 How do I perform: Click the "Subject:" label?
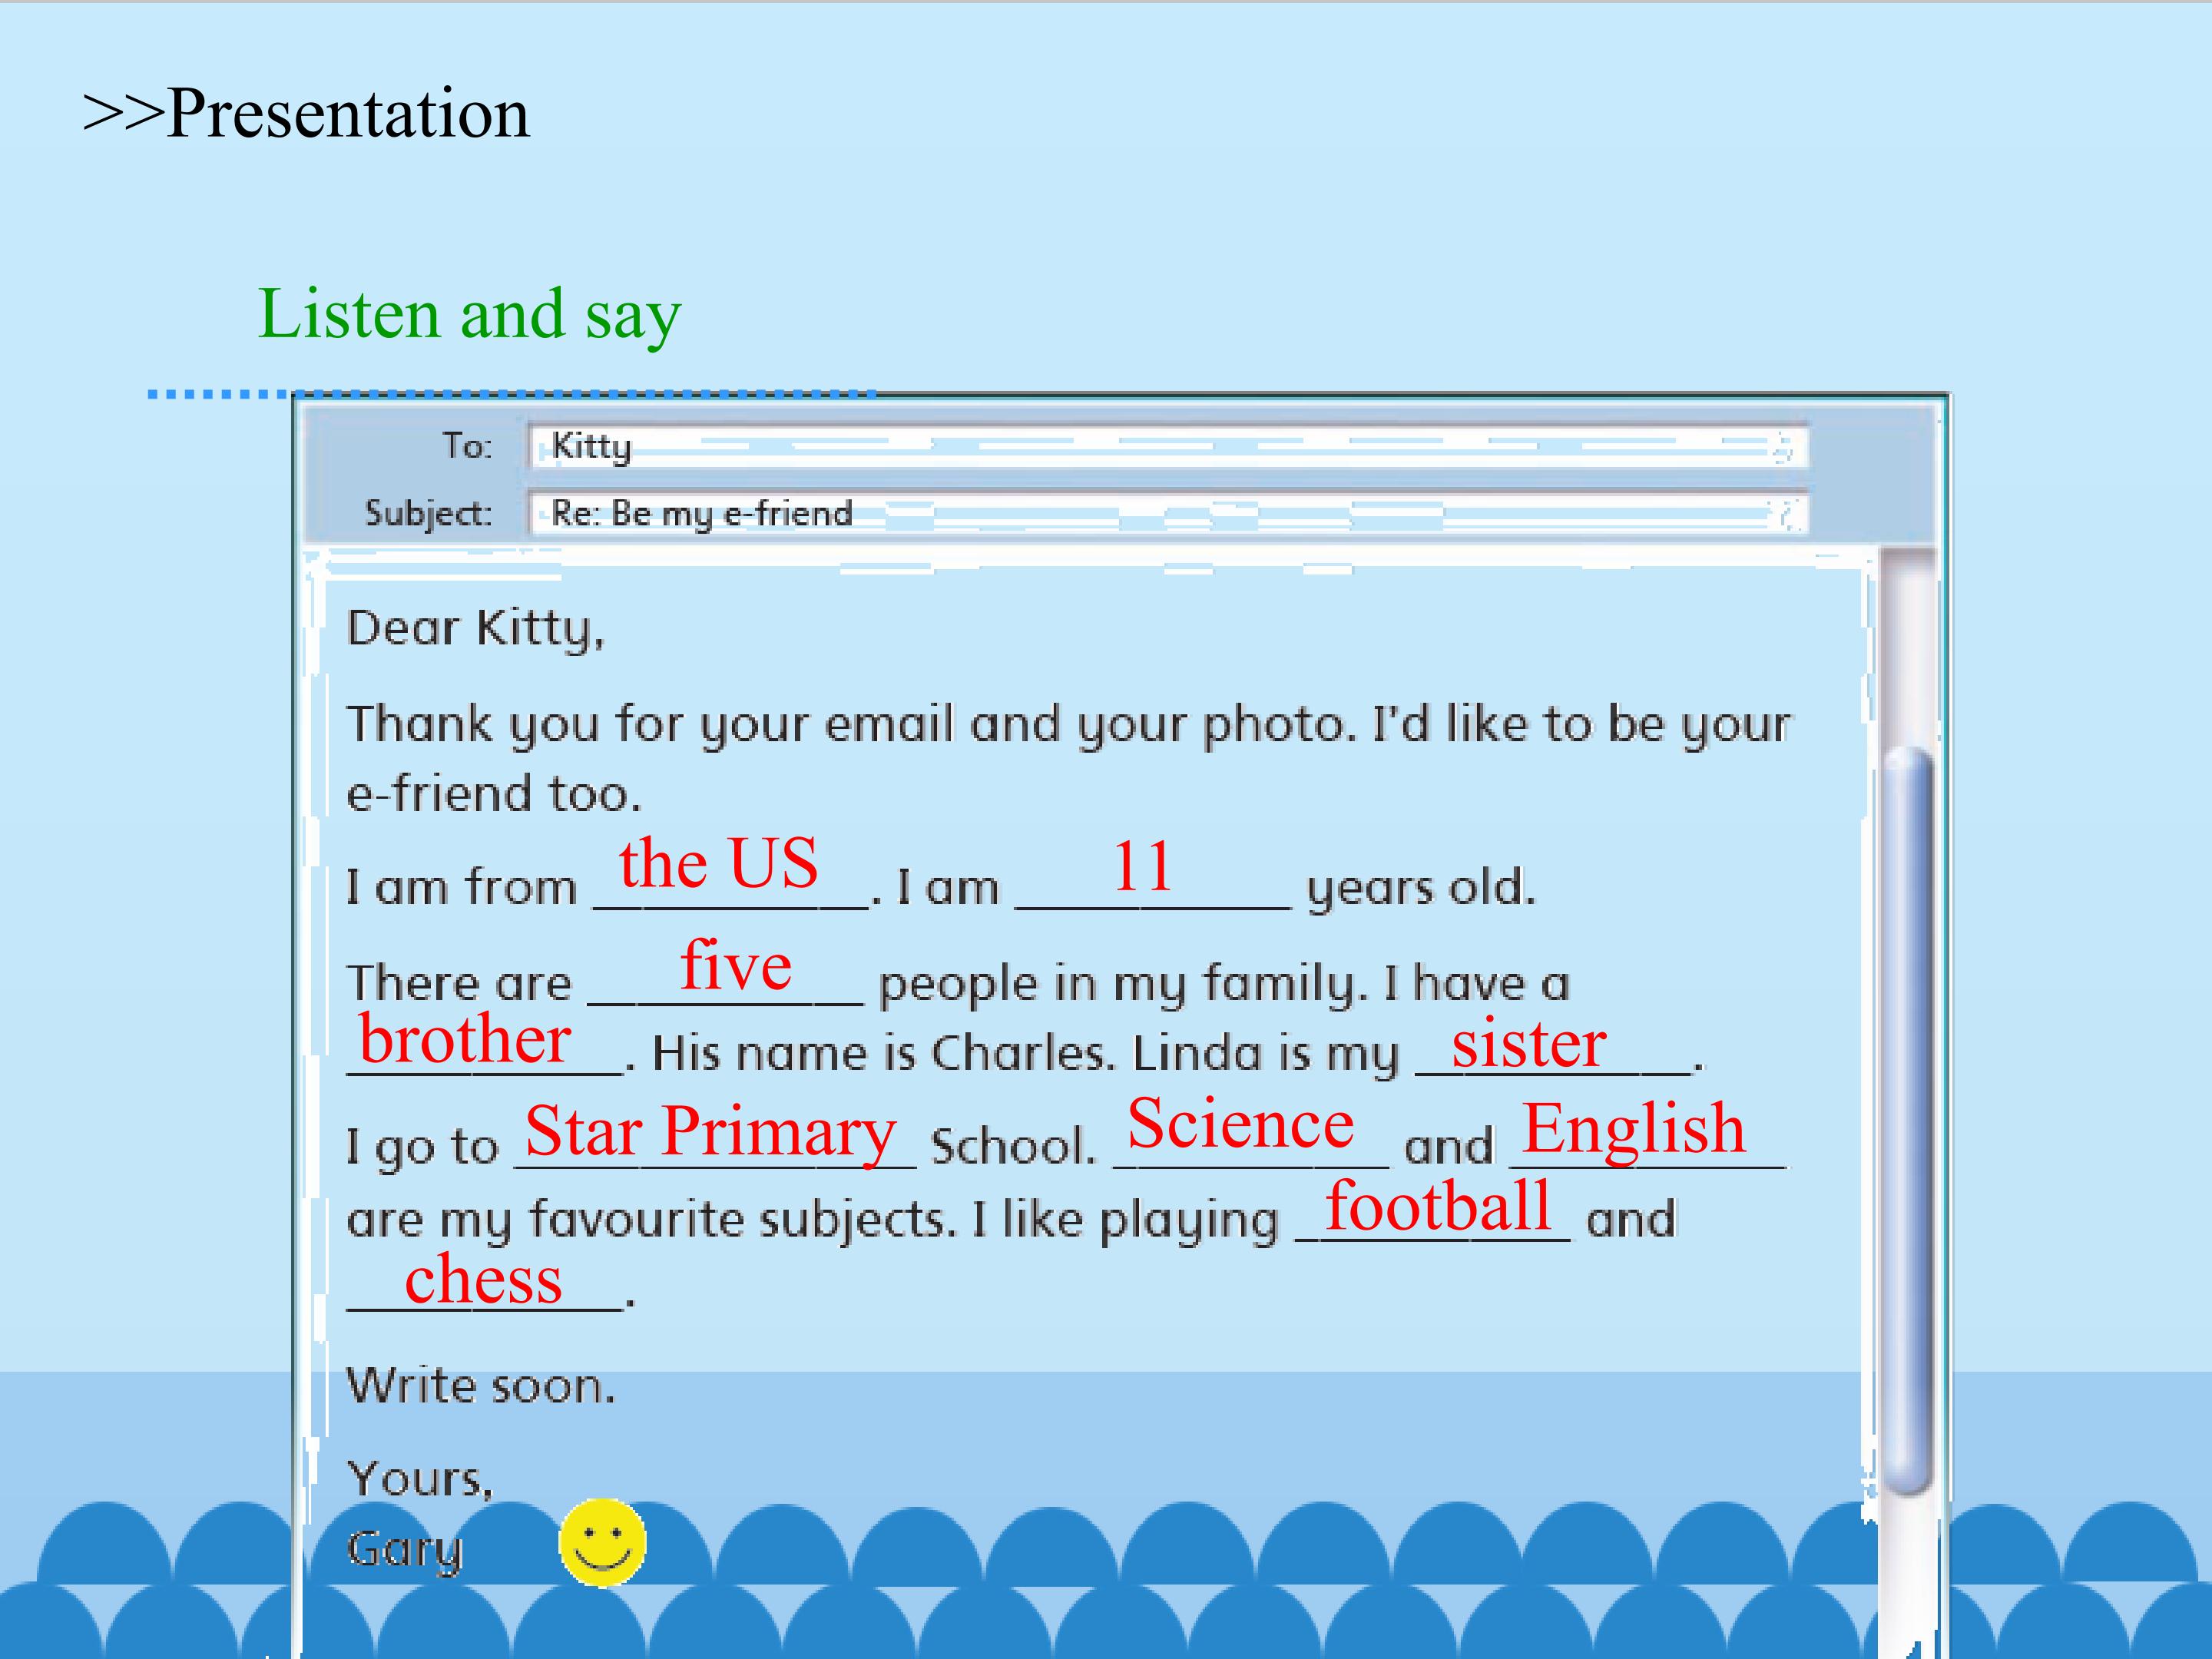click(429, 513)
